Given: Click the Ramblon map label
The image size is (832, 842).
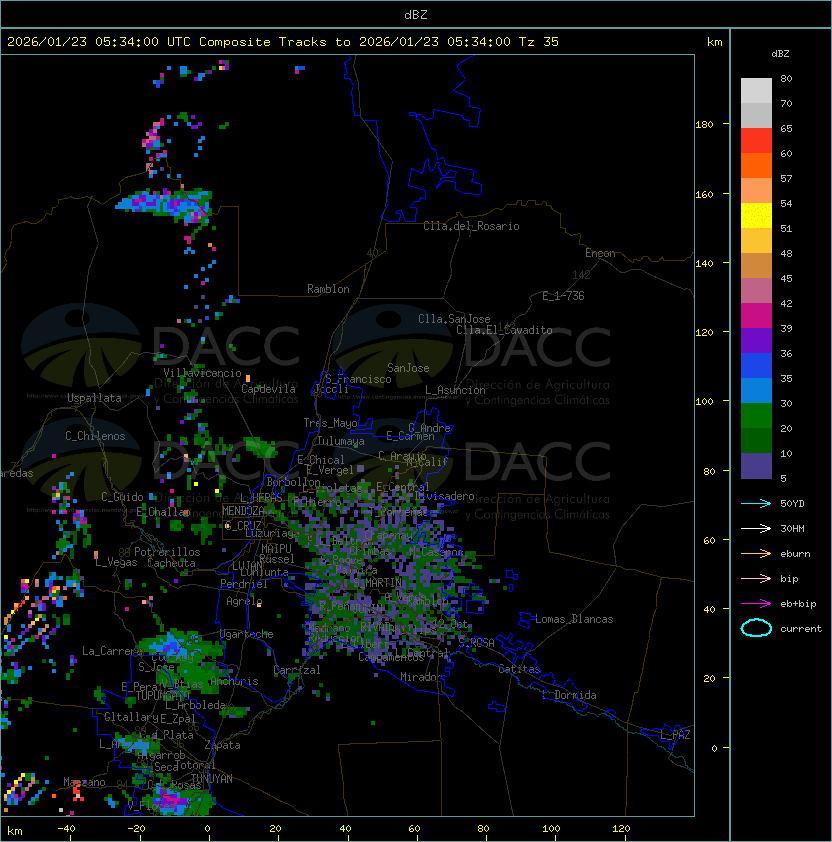Looking at the screenshot, I should (328, 289).
